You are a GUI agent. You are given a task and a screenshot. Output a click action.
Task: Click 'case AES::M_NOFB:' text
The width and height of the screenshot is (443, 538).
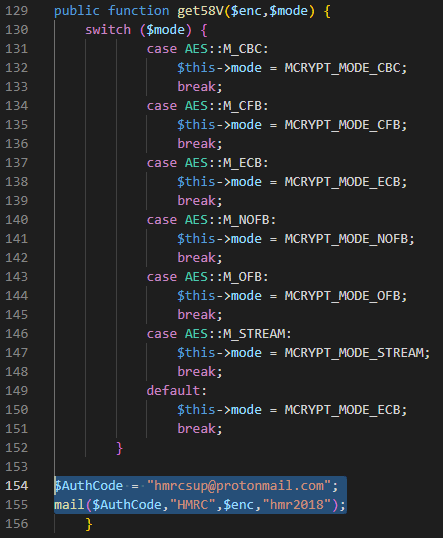pos(211,220)
